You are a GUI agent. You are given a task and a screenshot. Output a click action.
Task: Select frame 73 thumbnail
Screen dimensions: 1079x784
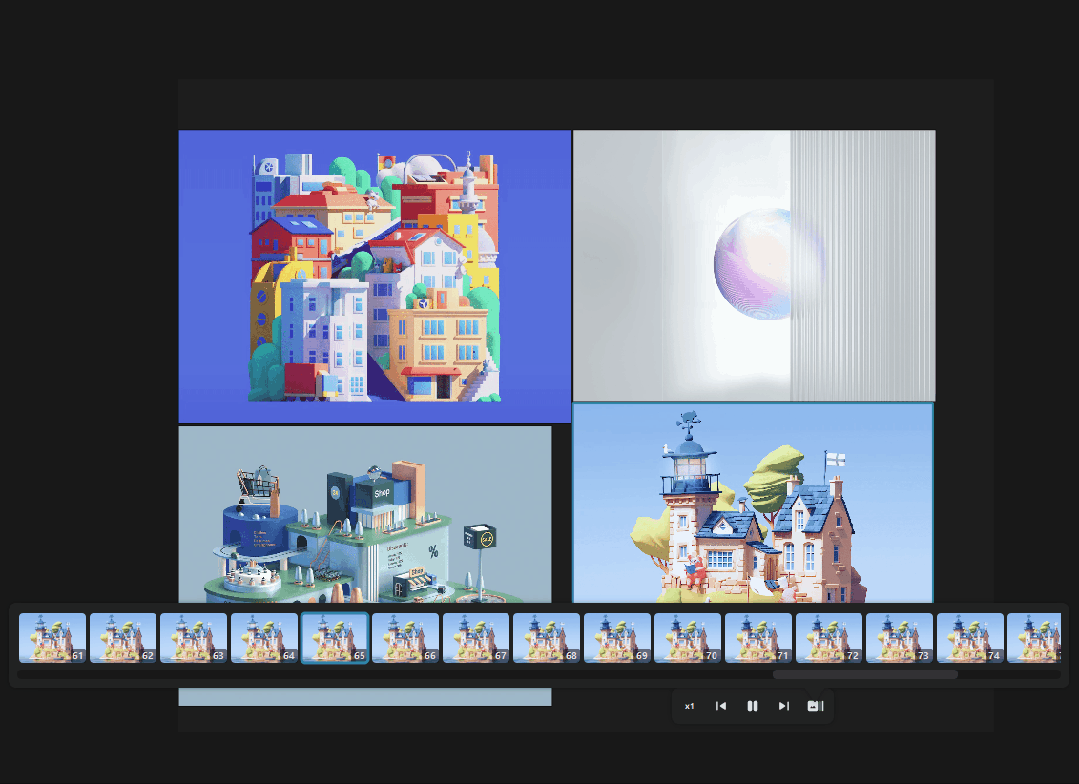click(899, 638)
